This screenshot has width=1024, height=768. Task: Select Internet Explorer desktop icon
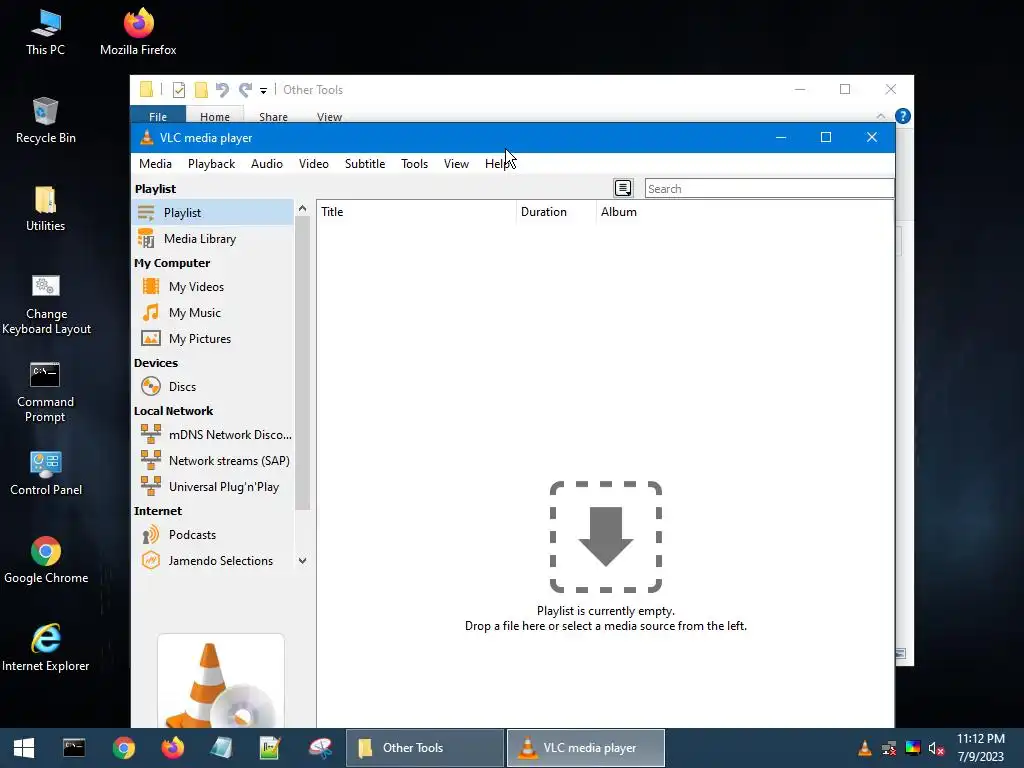click(x=46, y=648)
